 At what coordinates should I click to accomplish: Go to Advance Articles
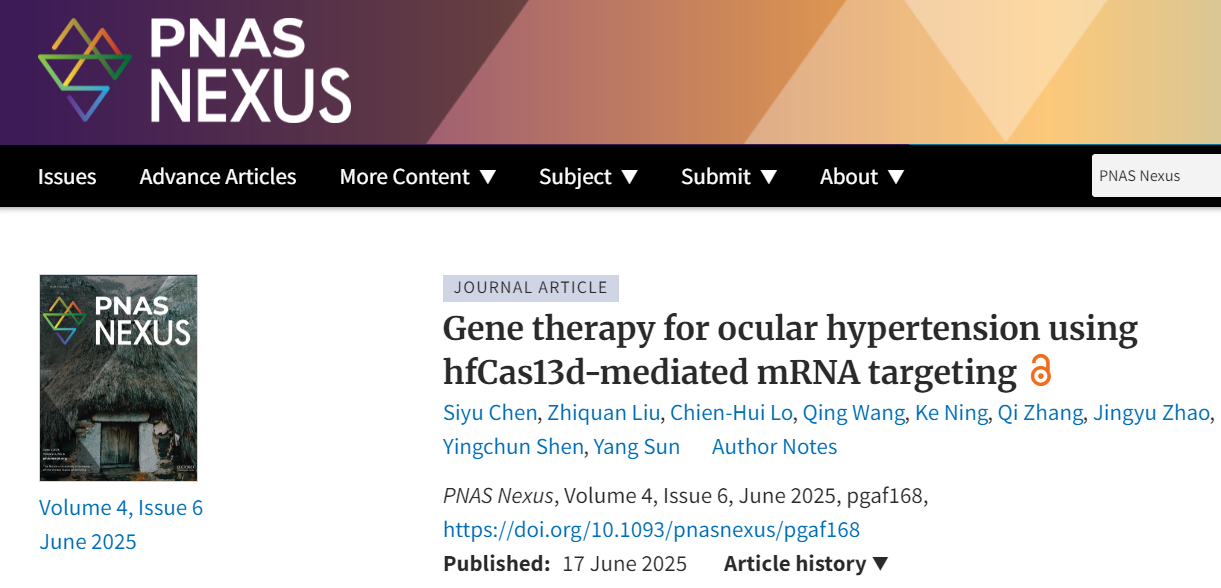(218, 177)
